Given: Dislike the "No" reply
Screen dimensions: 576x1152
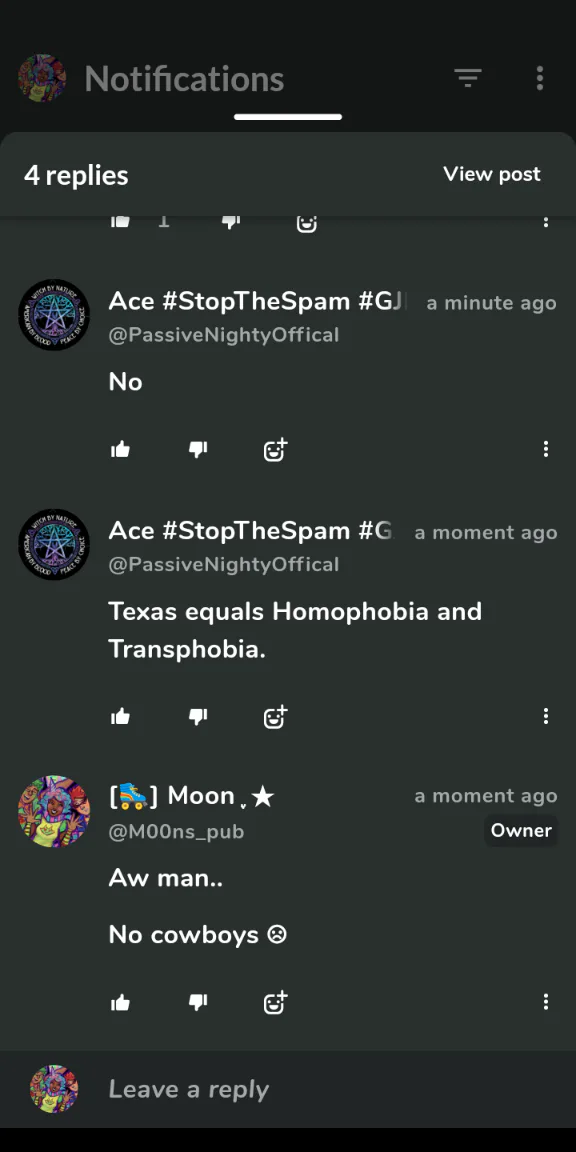Looking at the screenshot, I should tap(198, 450).
